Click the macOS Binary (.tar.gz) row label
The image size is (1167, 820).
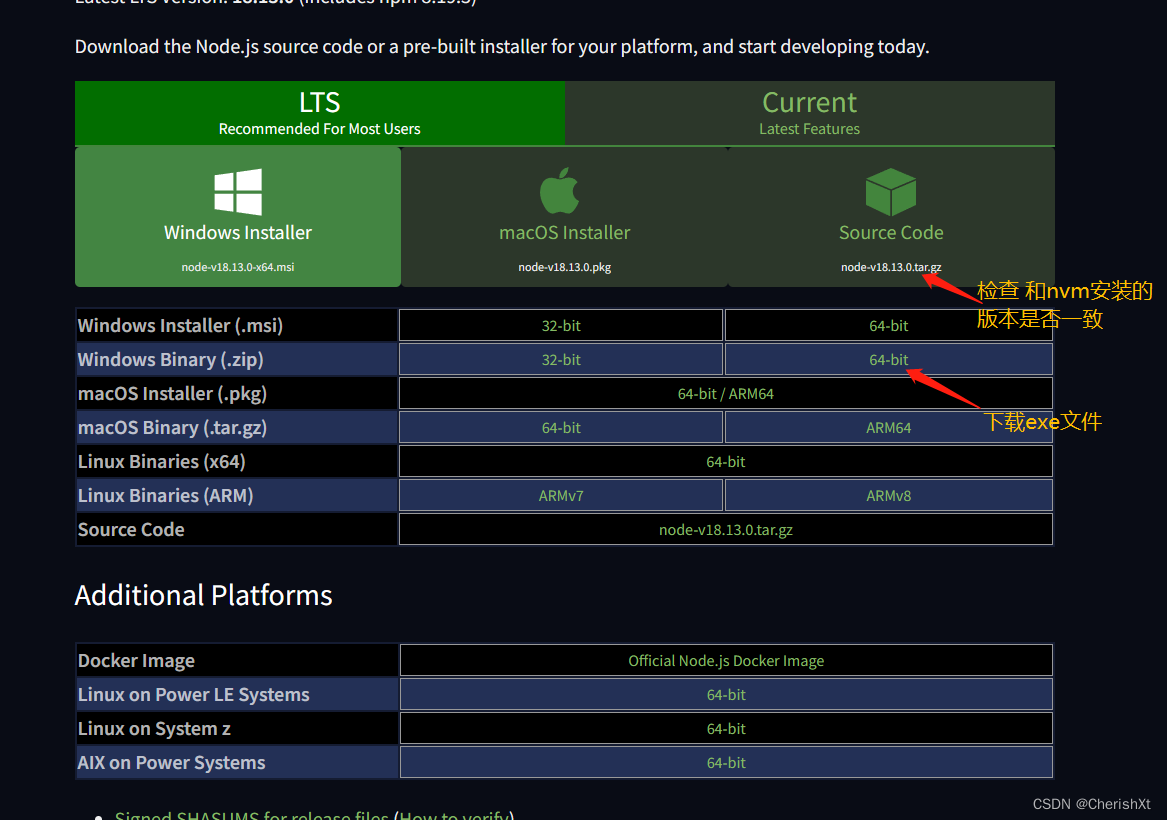(172, 428)
